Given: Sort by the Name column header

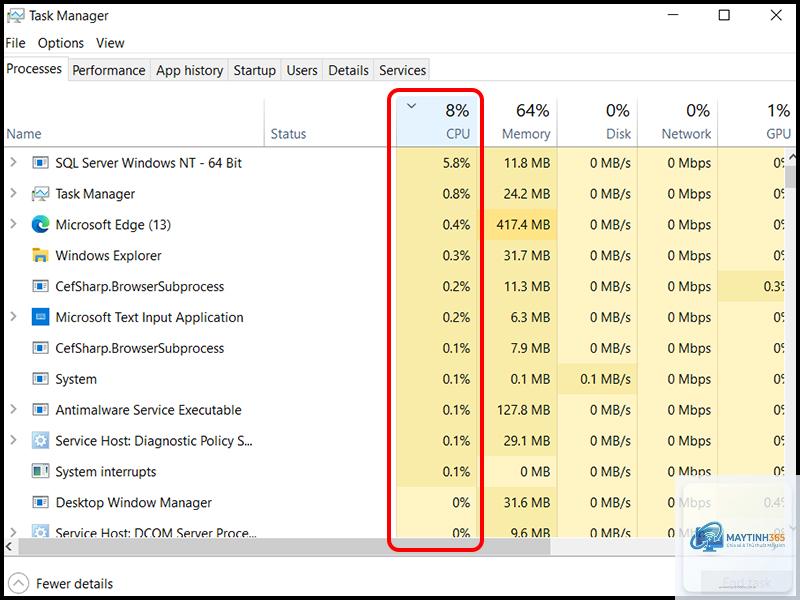Looking at the screenshot, I should pos(134,121).
